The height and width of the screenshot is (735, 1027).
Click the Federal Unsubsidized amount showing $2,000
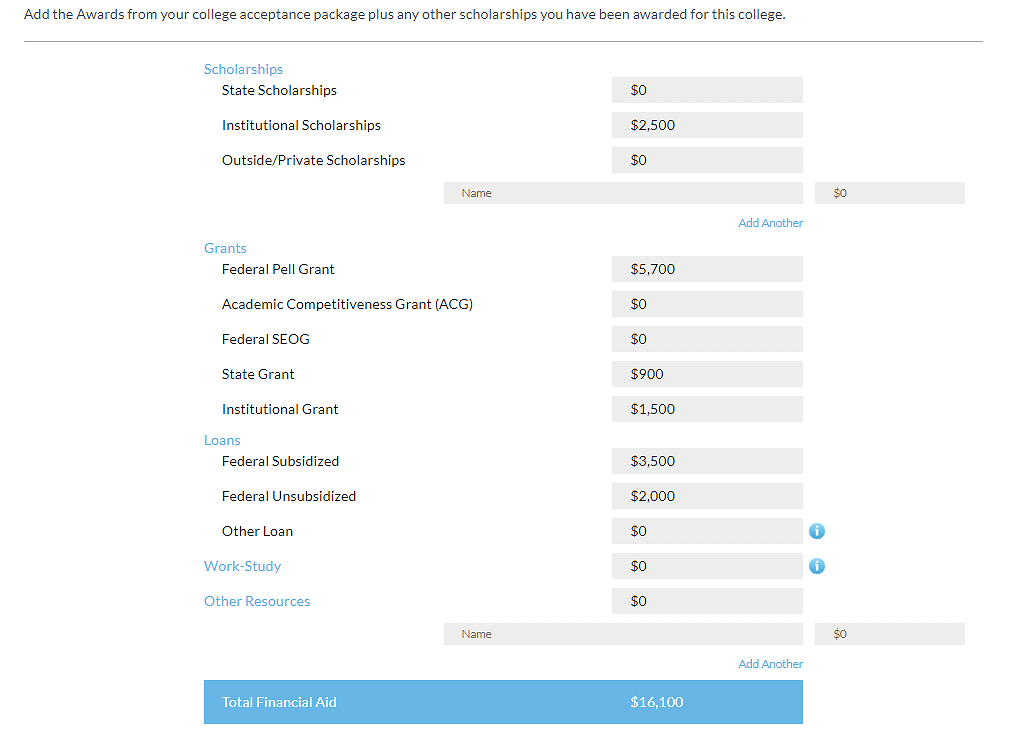click(x=707, y=496)
